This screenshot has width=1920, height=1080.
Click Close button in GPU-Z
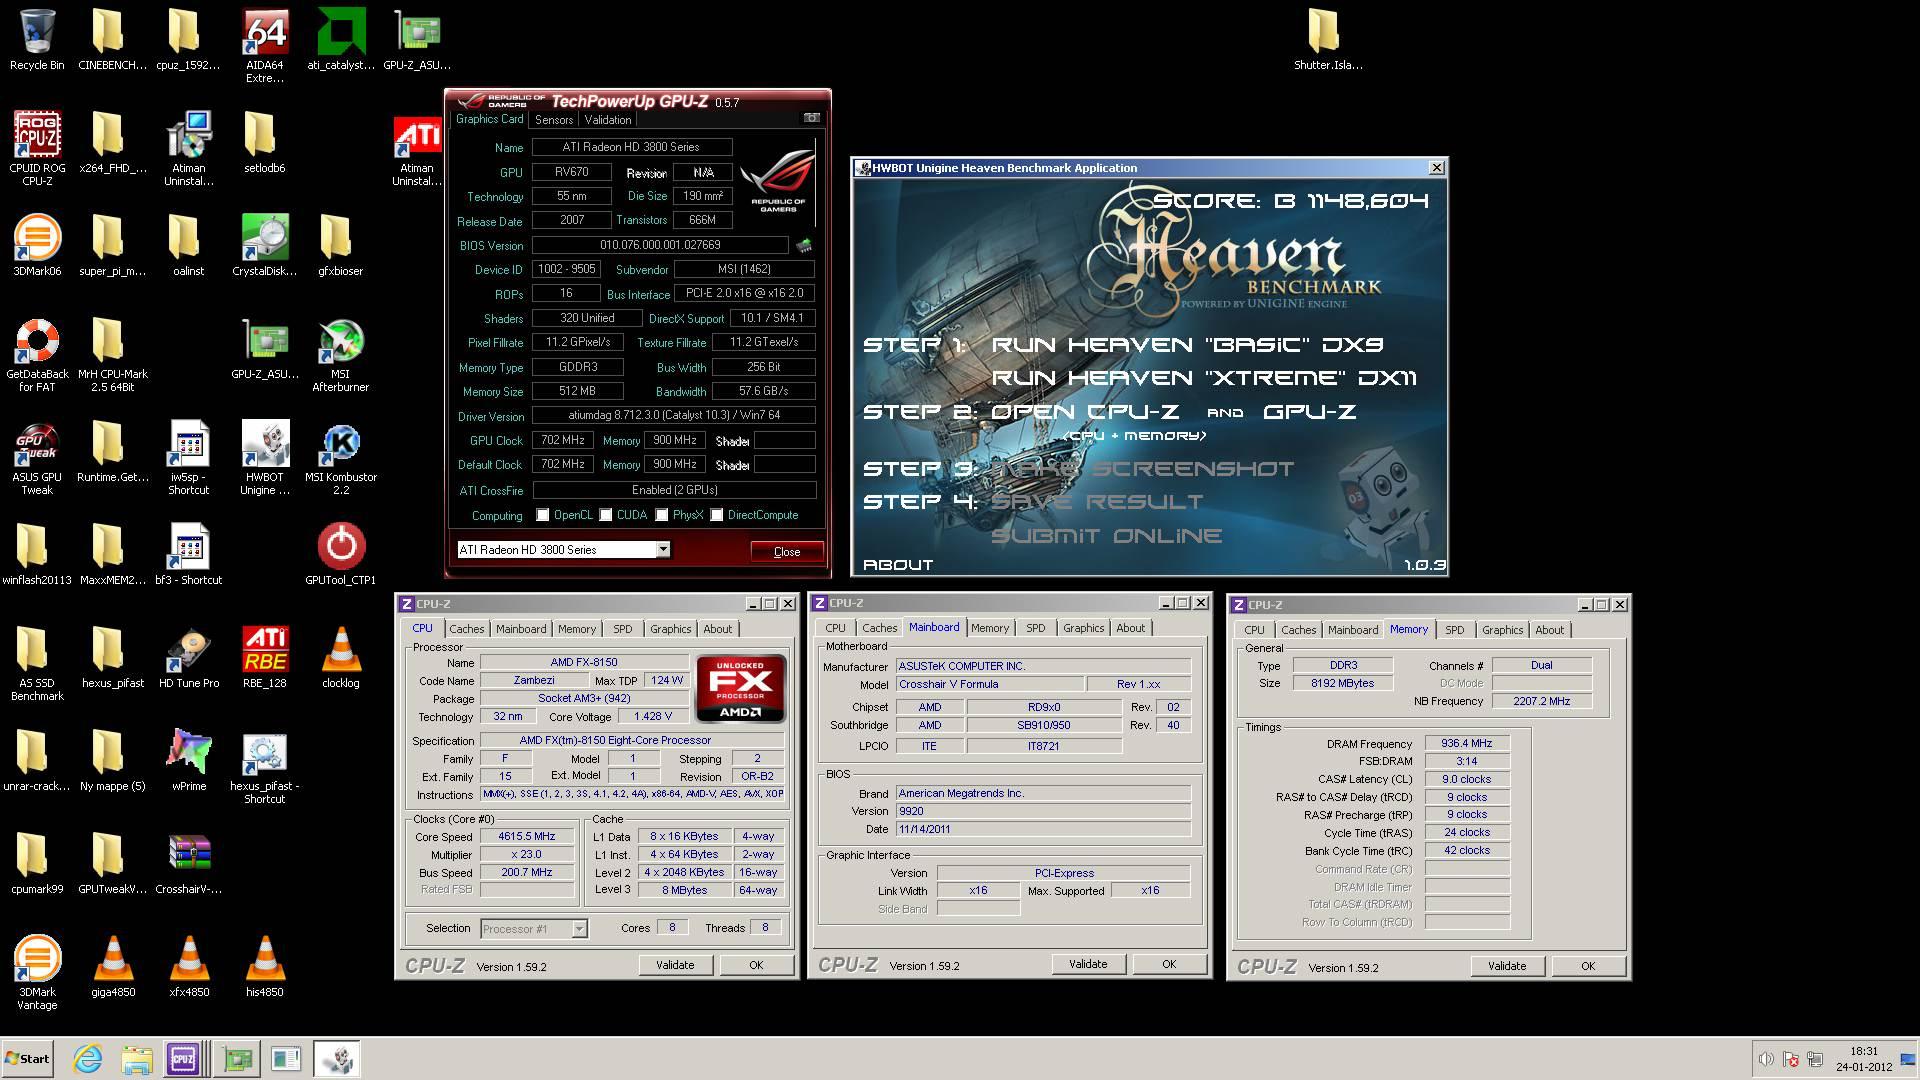pyautogui.click(x=787, y=552)
